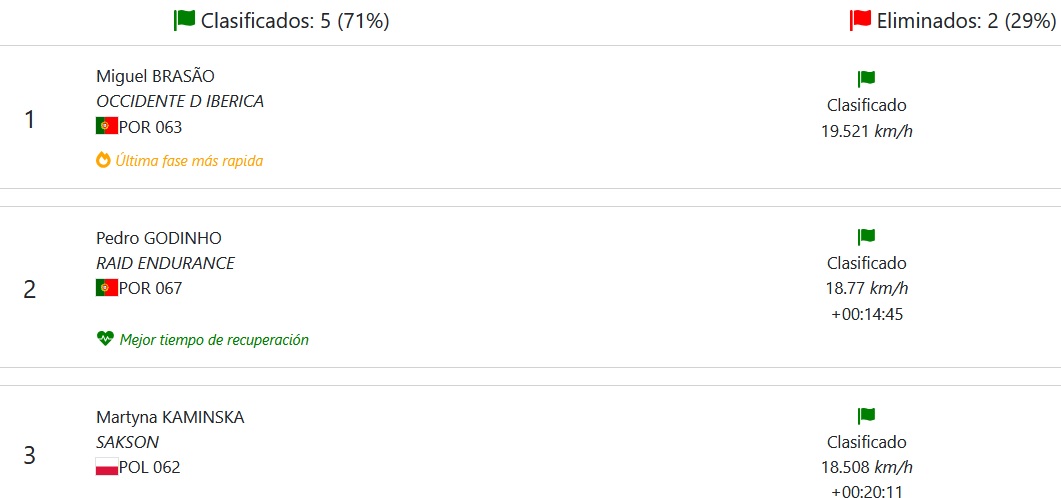Click the green flag above Pedro Godinho's Clasificado status
The height and width of the screenshot is (498, 1061).
tap(866, 237)
